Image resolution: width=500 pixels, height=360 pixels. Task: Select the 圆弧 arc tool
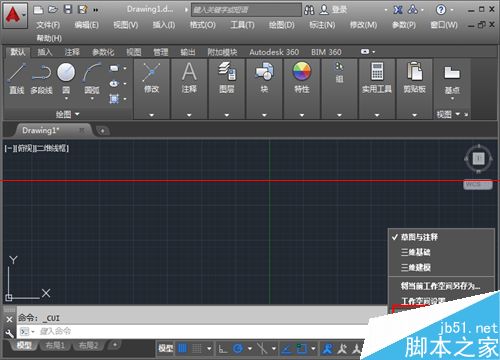click(92, 79)
